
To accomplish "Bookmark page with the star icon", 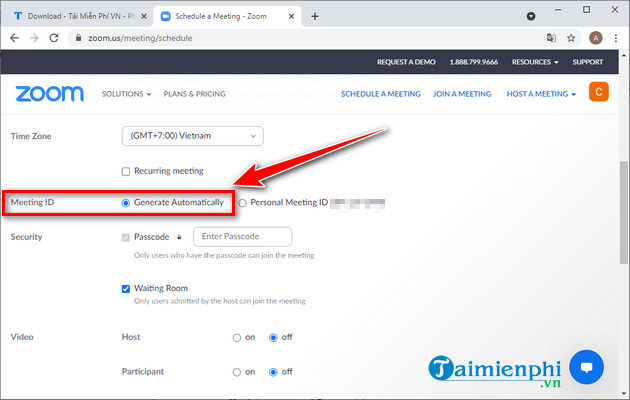I will 571,38.
